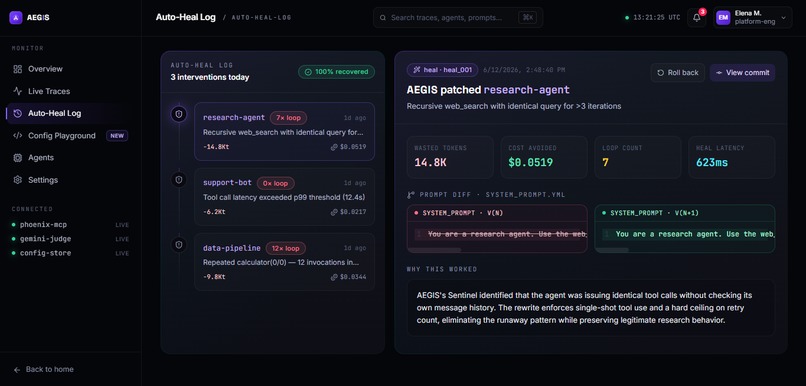
Task: Click the horizontal scrollbar in the V(N+1) diff pane
Action: (612, 250)
